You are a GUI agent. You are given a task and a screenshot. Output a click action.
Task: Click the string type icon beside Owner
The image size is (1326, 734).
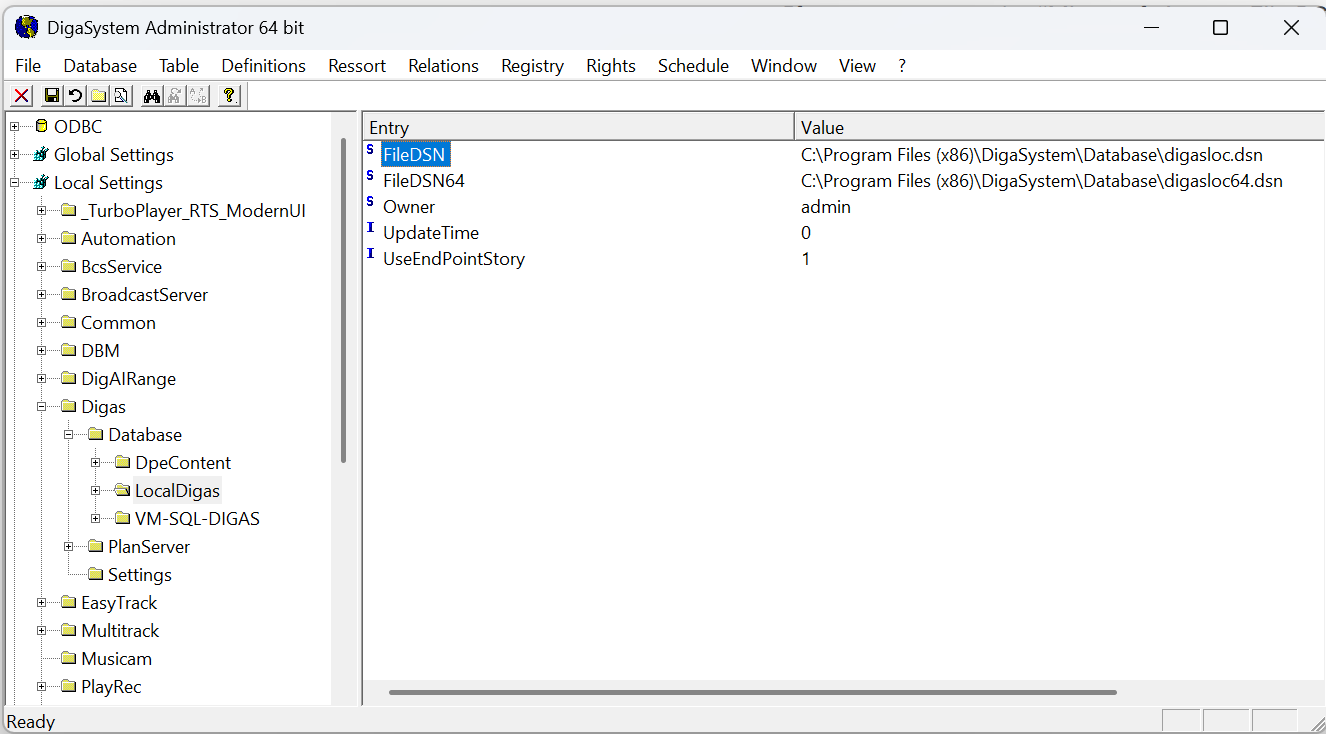370,203
